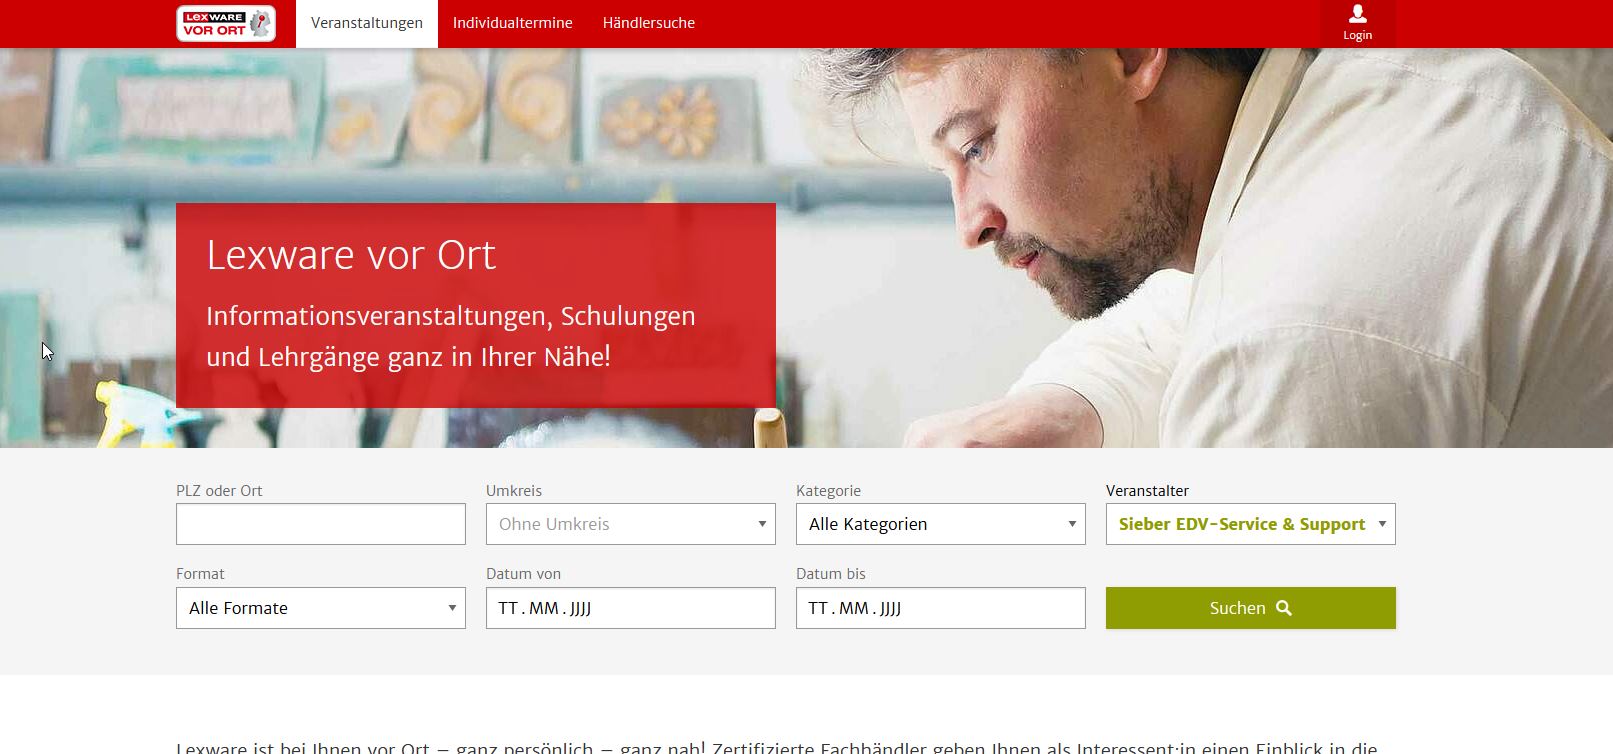Open the Kategorie dropdown
1613x754 pixels.
pyautogui.click(x=941, y=524)
